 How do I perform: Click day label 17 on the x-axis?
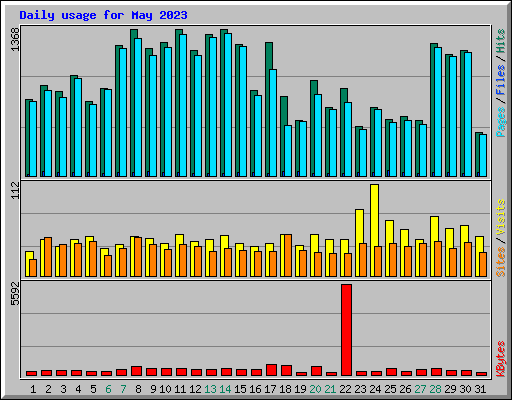[x=270, y=389]
